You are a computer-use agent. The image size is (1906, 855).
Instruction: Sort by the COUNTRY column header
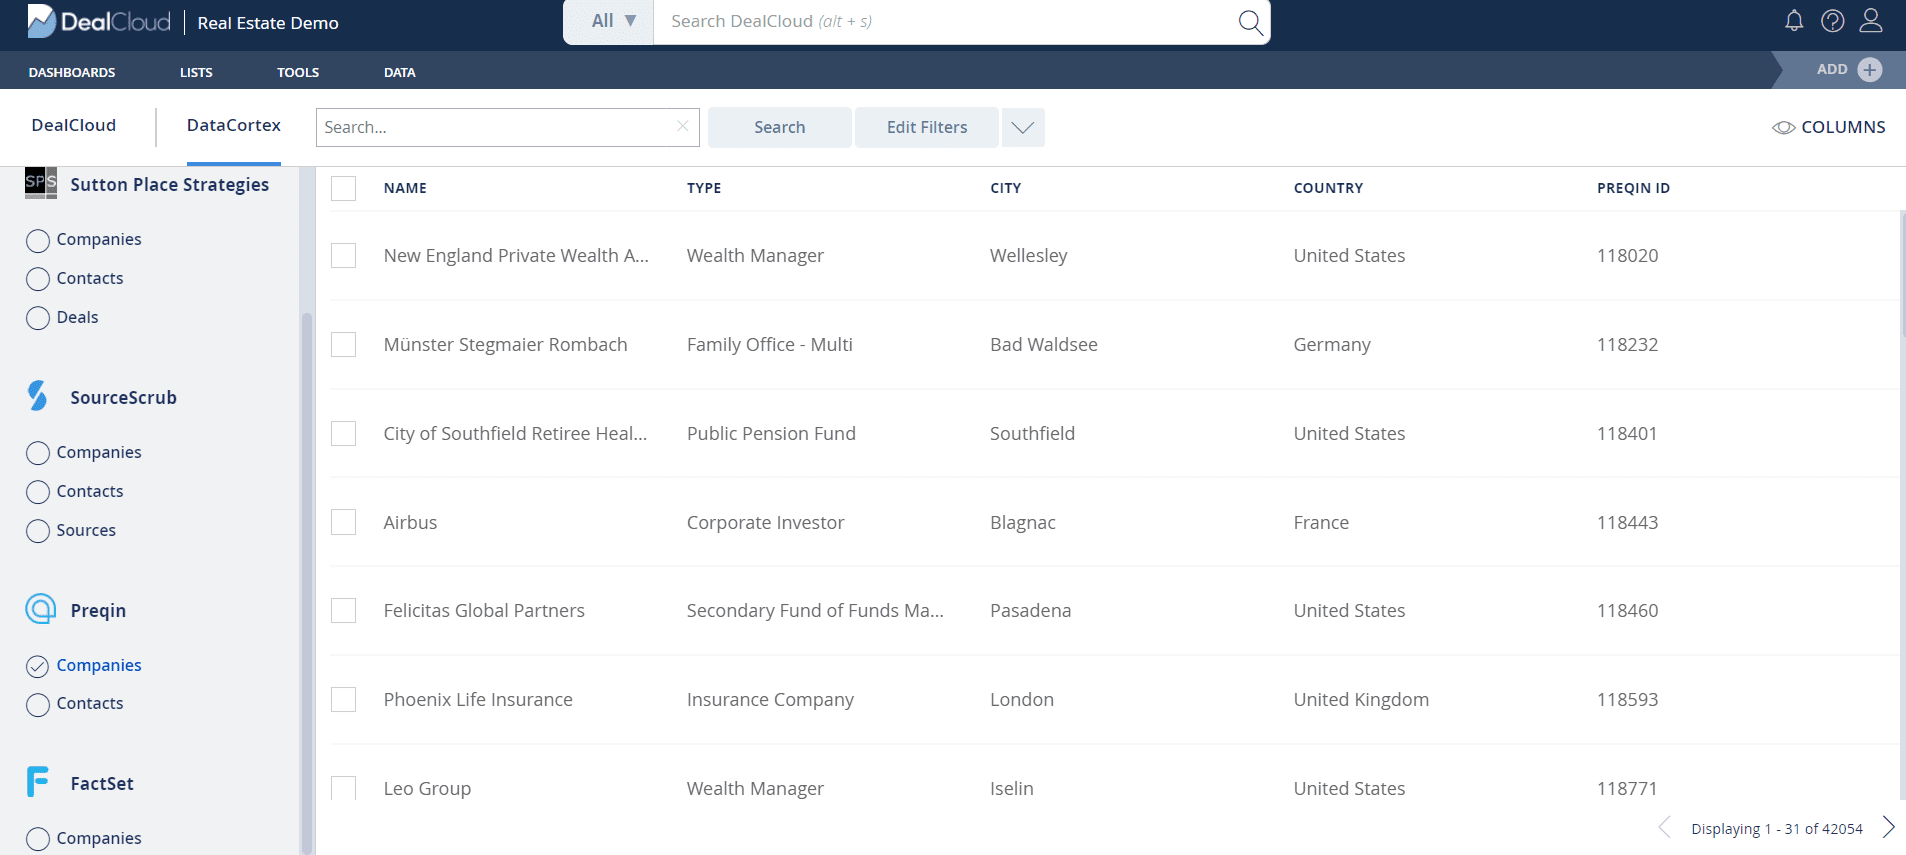[1328, 188]
